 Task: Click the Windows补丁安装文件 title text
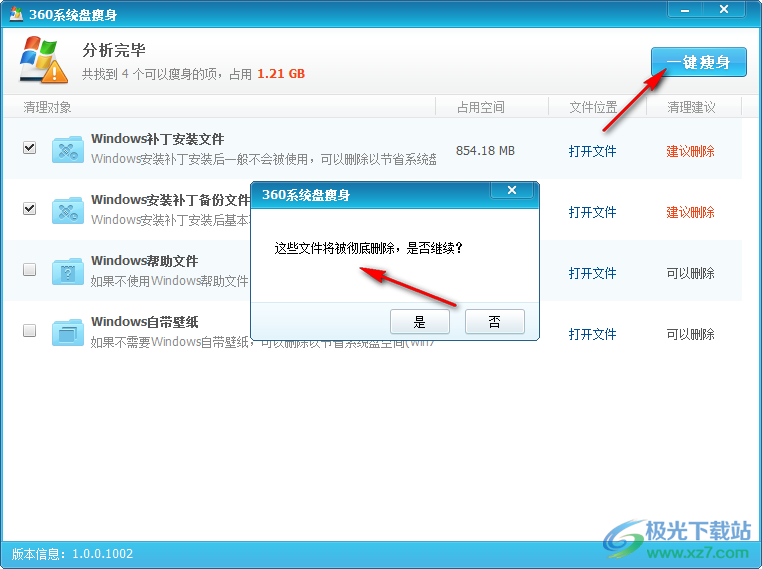157,139
